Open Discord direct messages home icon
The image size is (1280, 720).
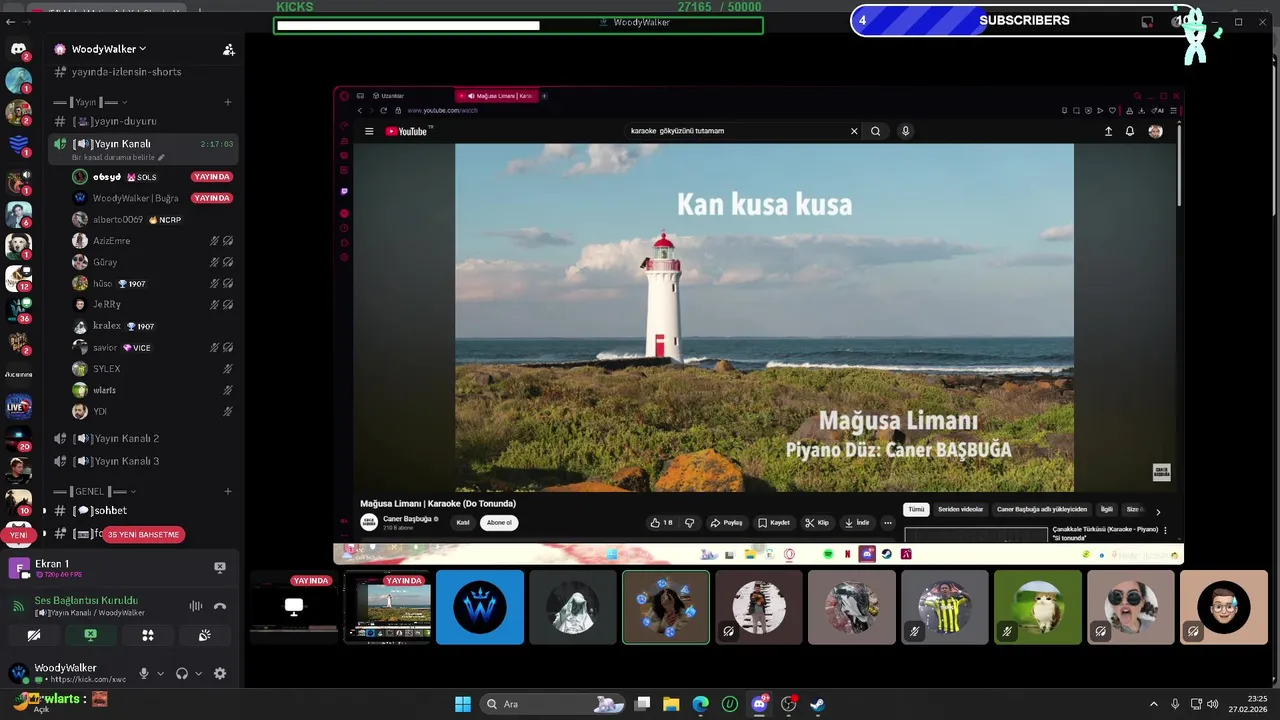(18, 48)
